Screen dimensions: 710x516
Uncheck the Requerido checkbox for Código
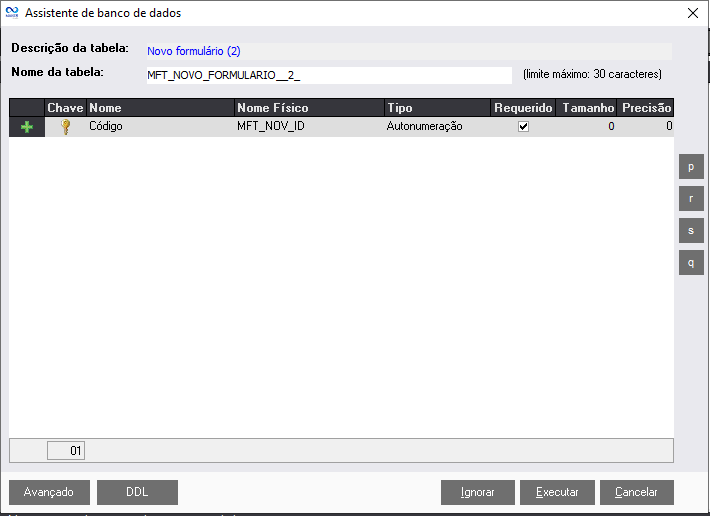pos(522,127)
